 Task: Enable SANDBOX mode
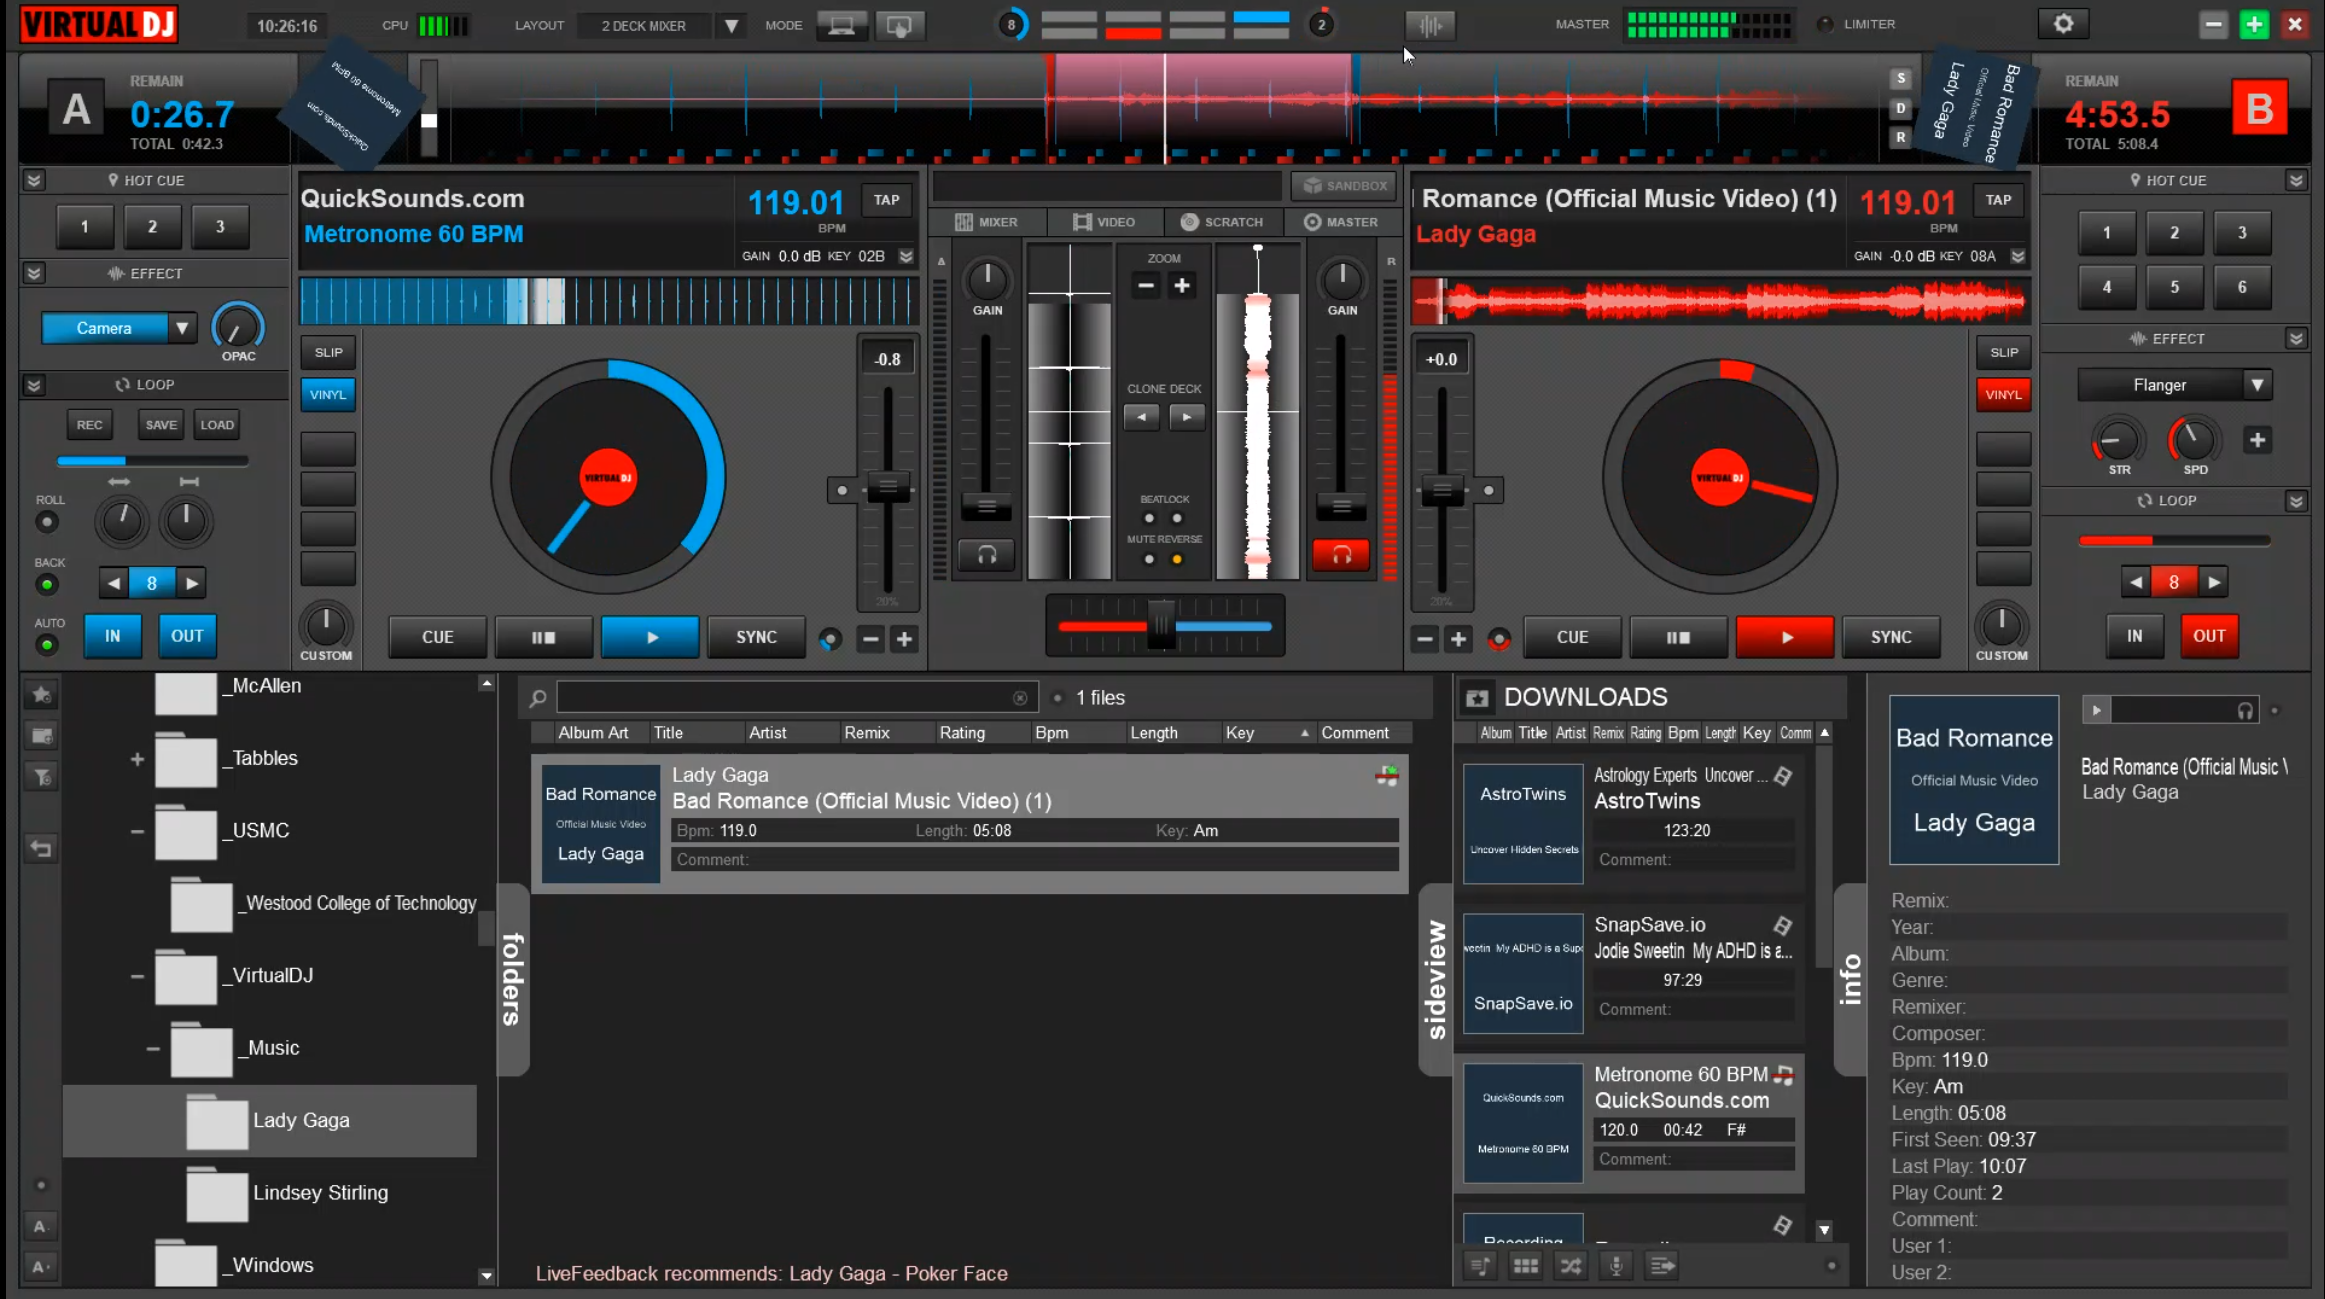click(1344, 186)
